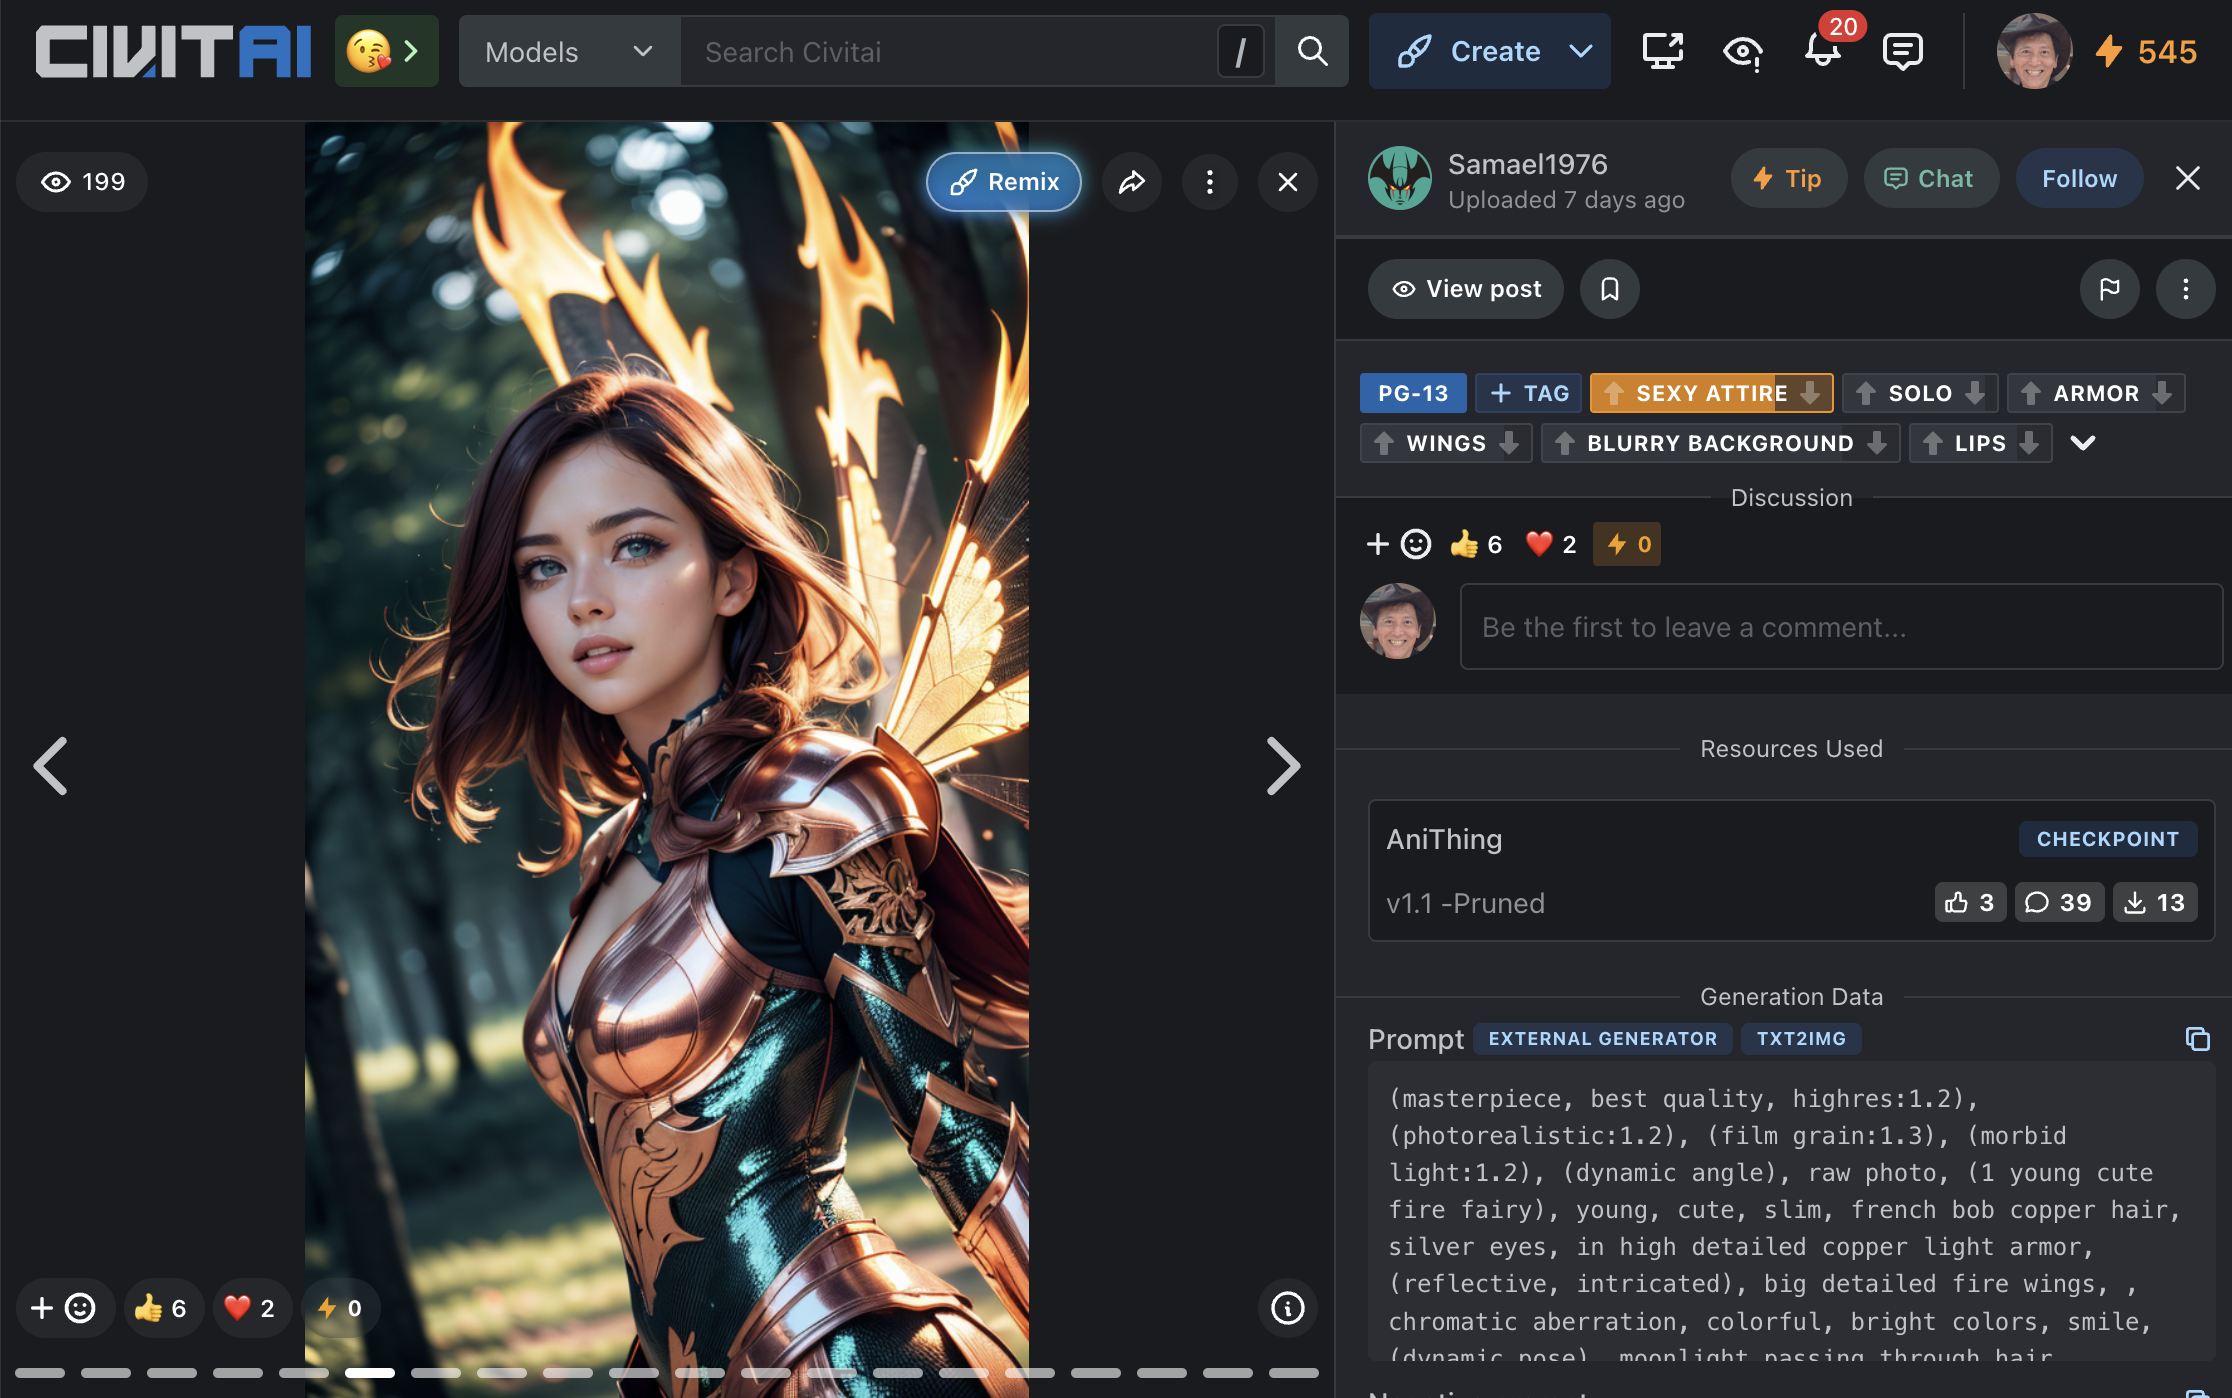Image resolution: width=2232 pixels, height=1398 pixels.
Task: Upvote the WINGS tag
Action: point(1384,443)
